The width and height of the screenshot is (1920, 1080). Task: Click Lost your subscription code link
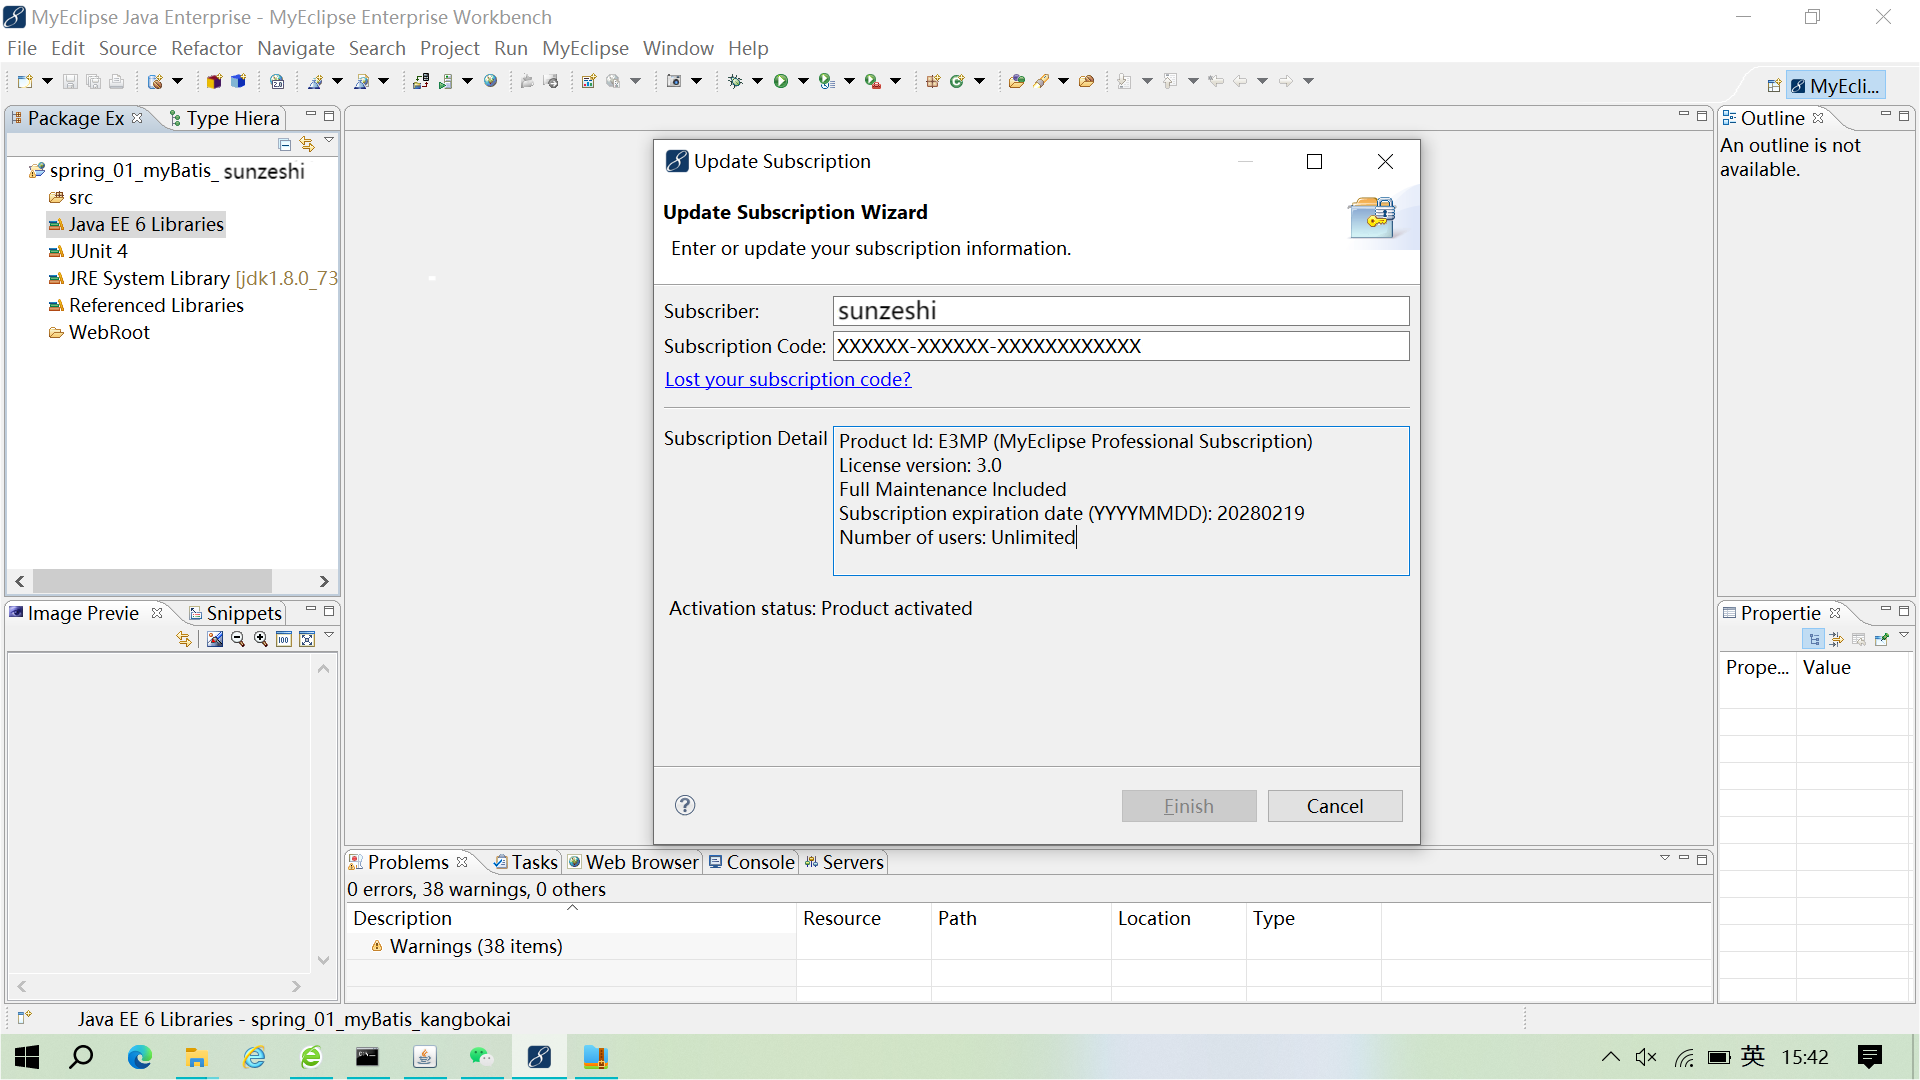tap(788, 379)
